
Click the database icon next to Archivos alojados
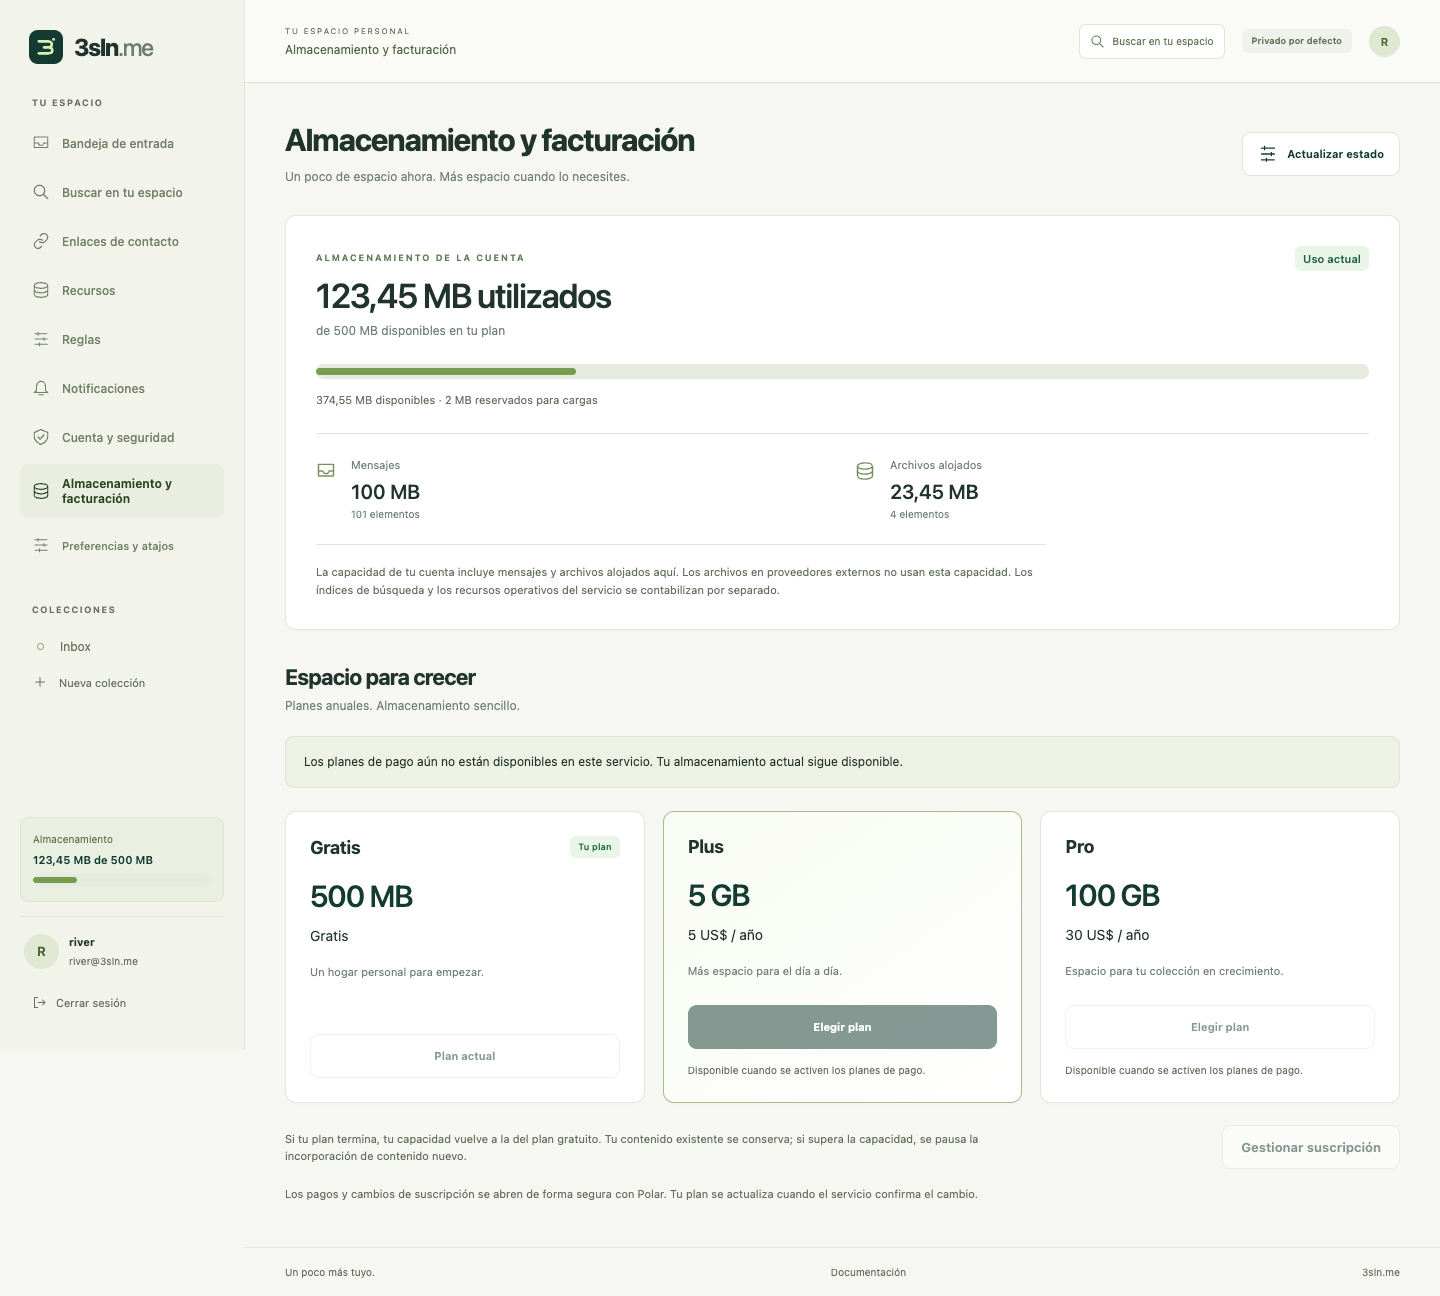(865, 471)
